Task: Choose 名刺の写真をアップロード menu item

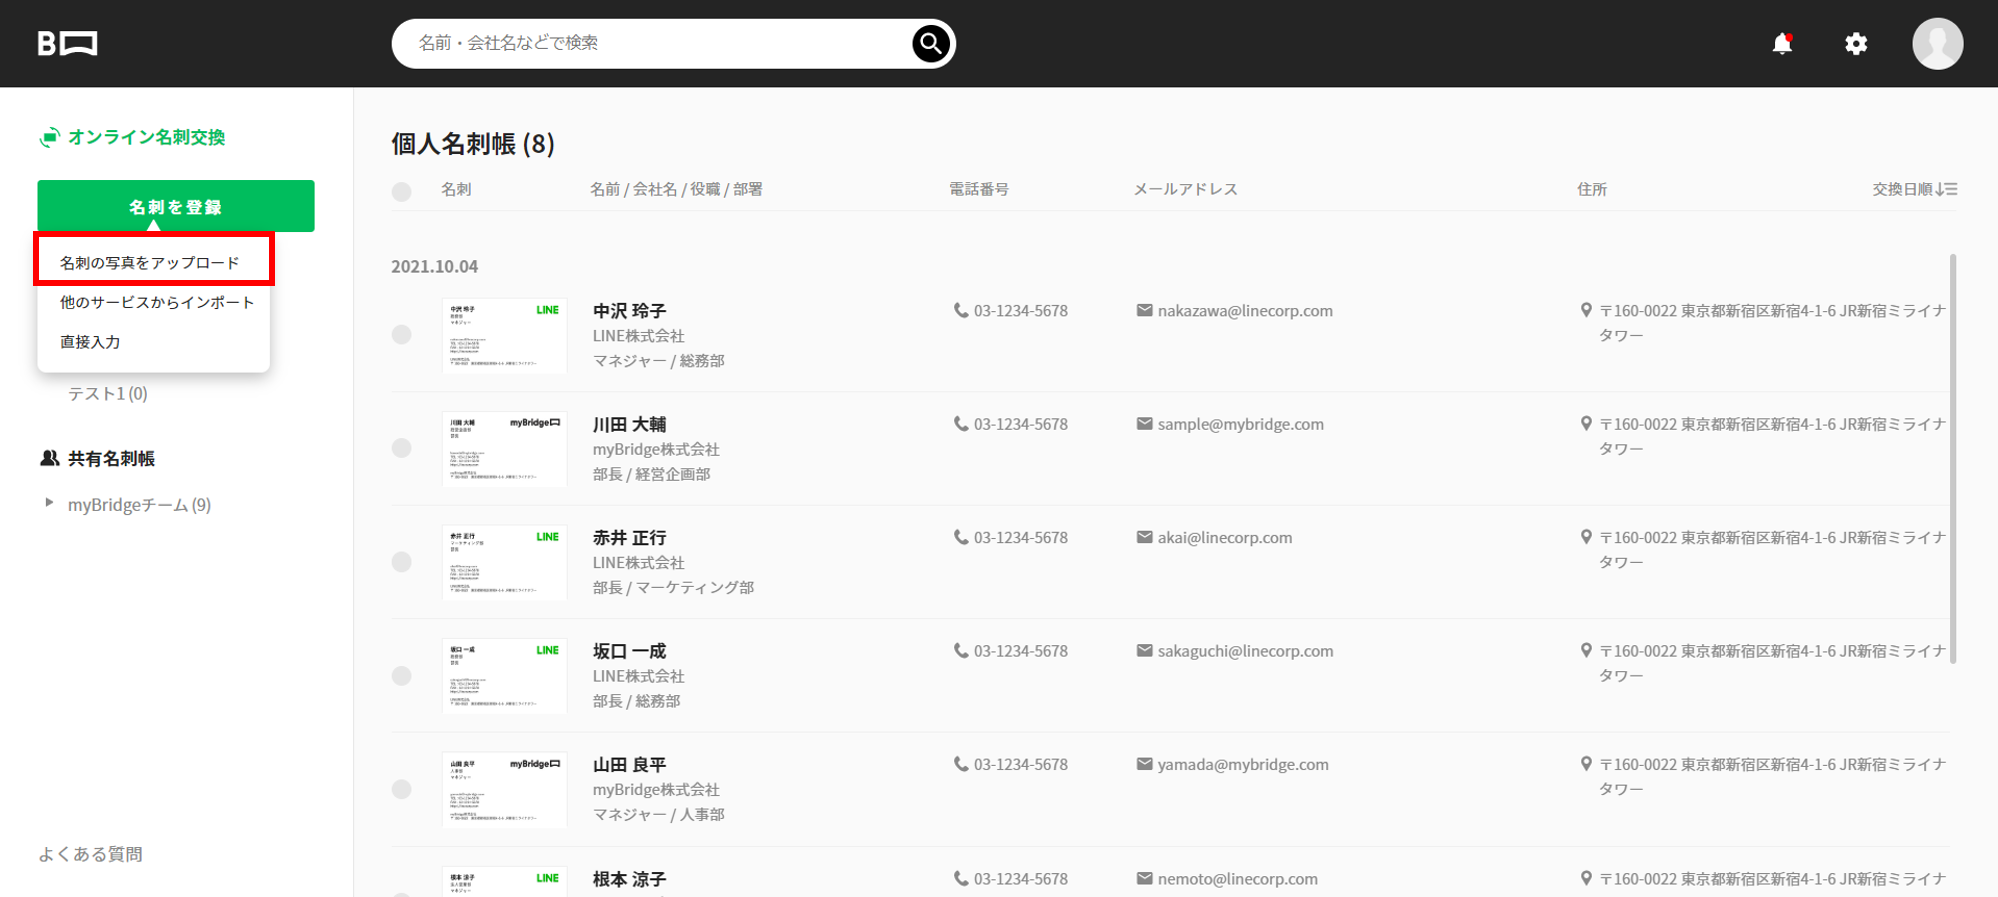Action: click(x=150, y=262)
